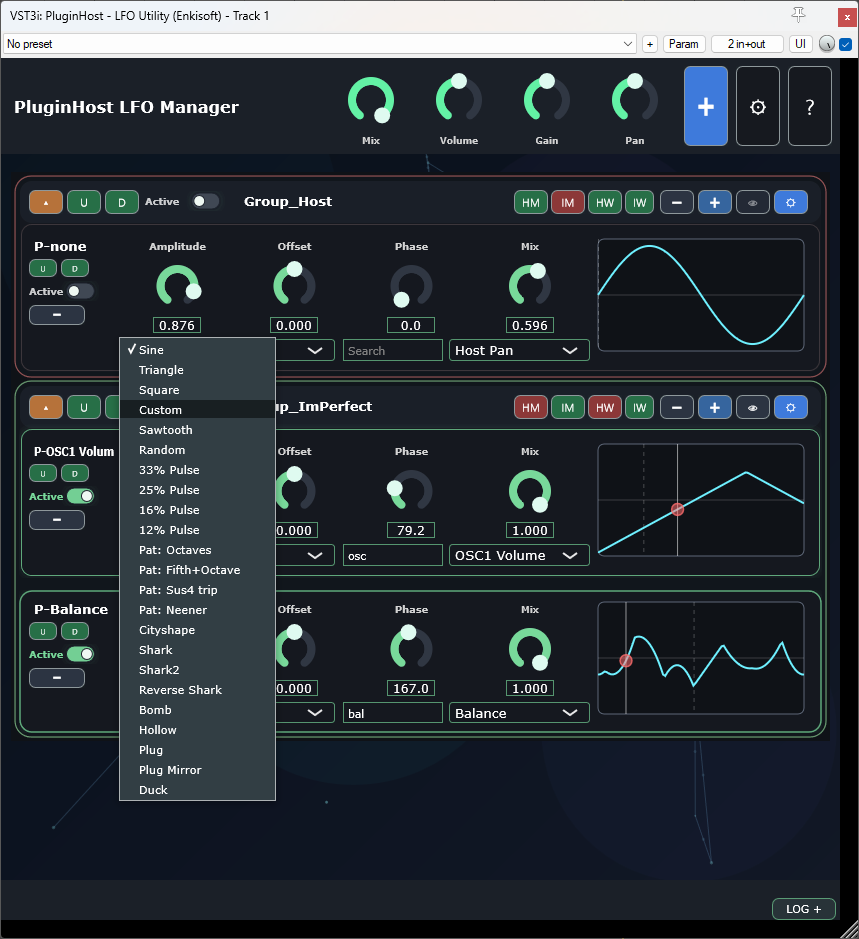
Task: Toggle Group_ImPerfect red HW button
Action: 605,408
